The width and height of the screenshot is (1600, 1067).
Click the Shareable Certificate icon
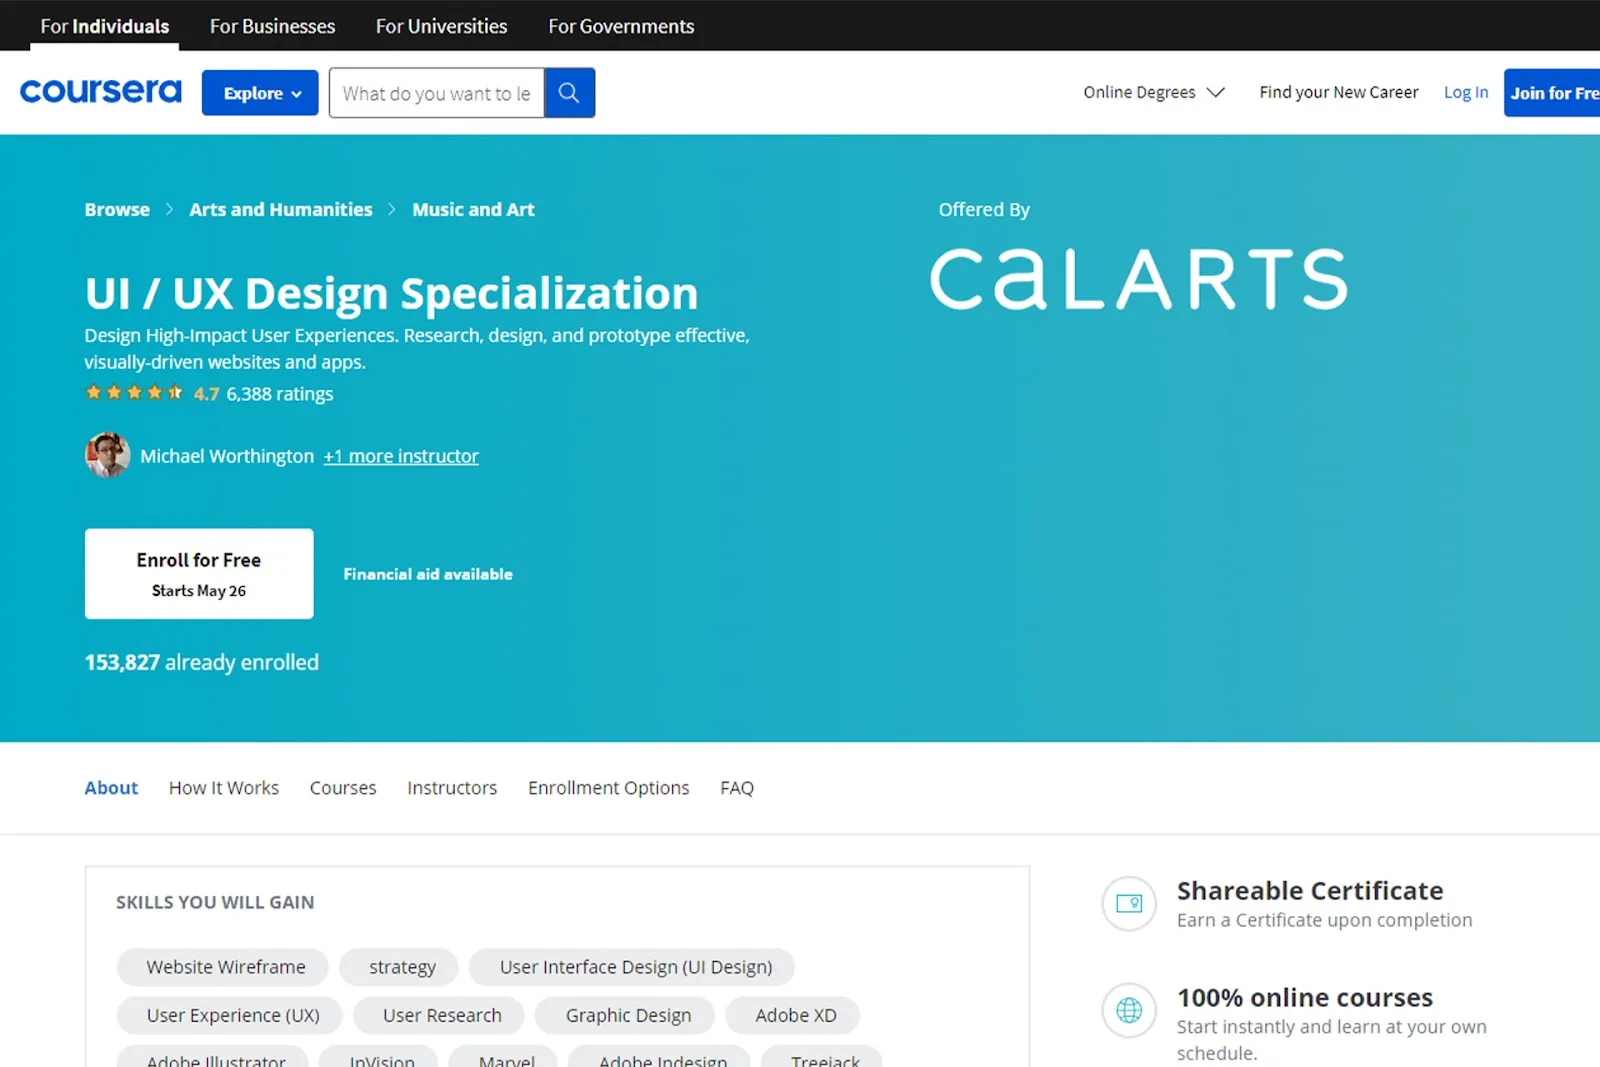1129,903
